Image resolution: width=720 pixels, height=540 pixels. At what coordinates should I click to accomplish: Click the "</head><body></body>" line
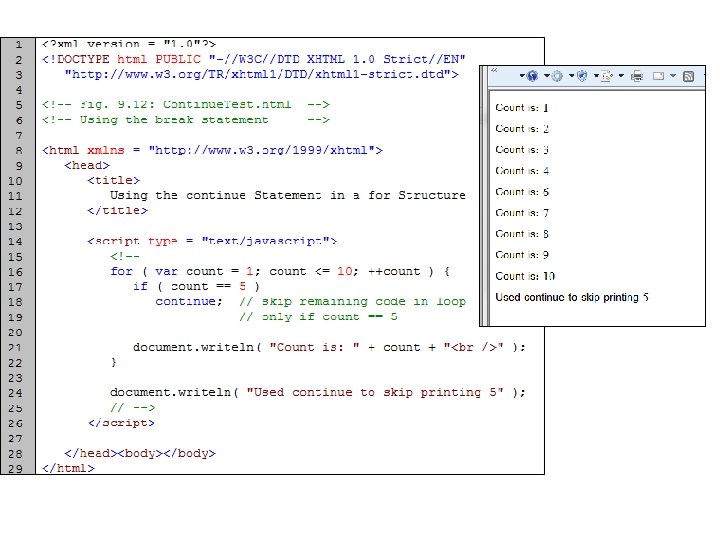[x=140, y=454]
